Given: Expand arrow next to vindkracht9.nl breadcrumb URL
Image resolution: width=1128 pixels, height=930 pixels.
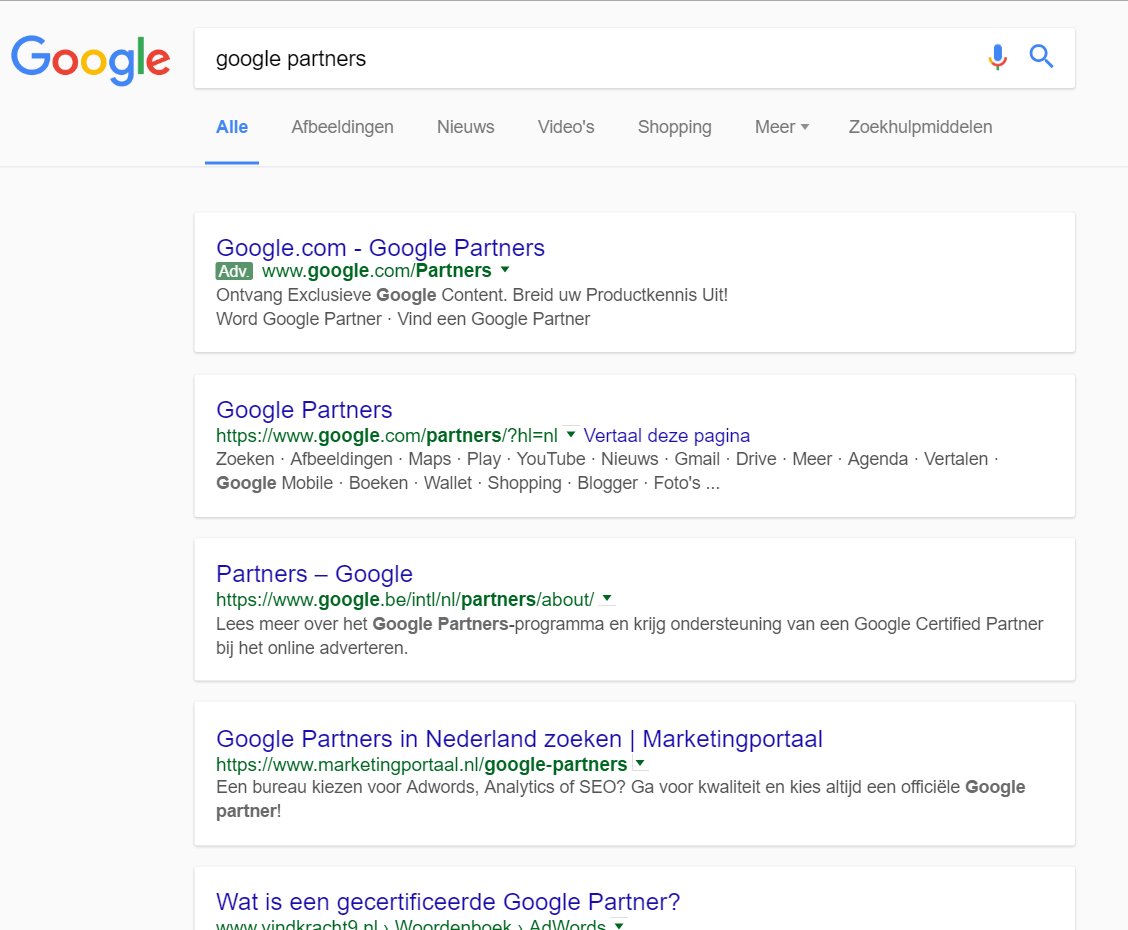Looking at the screenshot, I should point(619,925).
